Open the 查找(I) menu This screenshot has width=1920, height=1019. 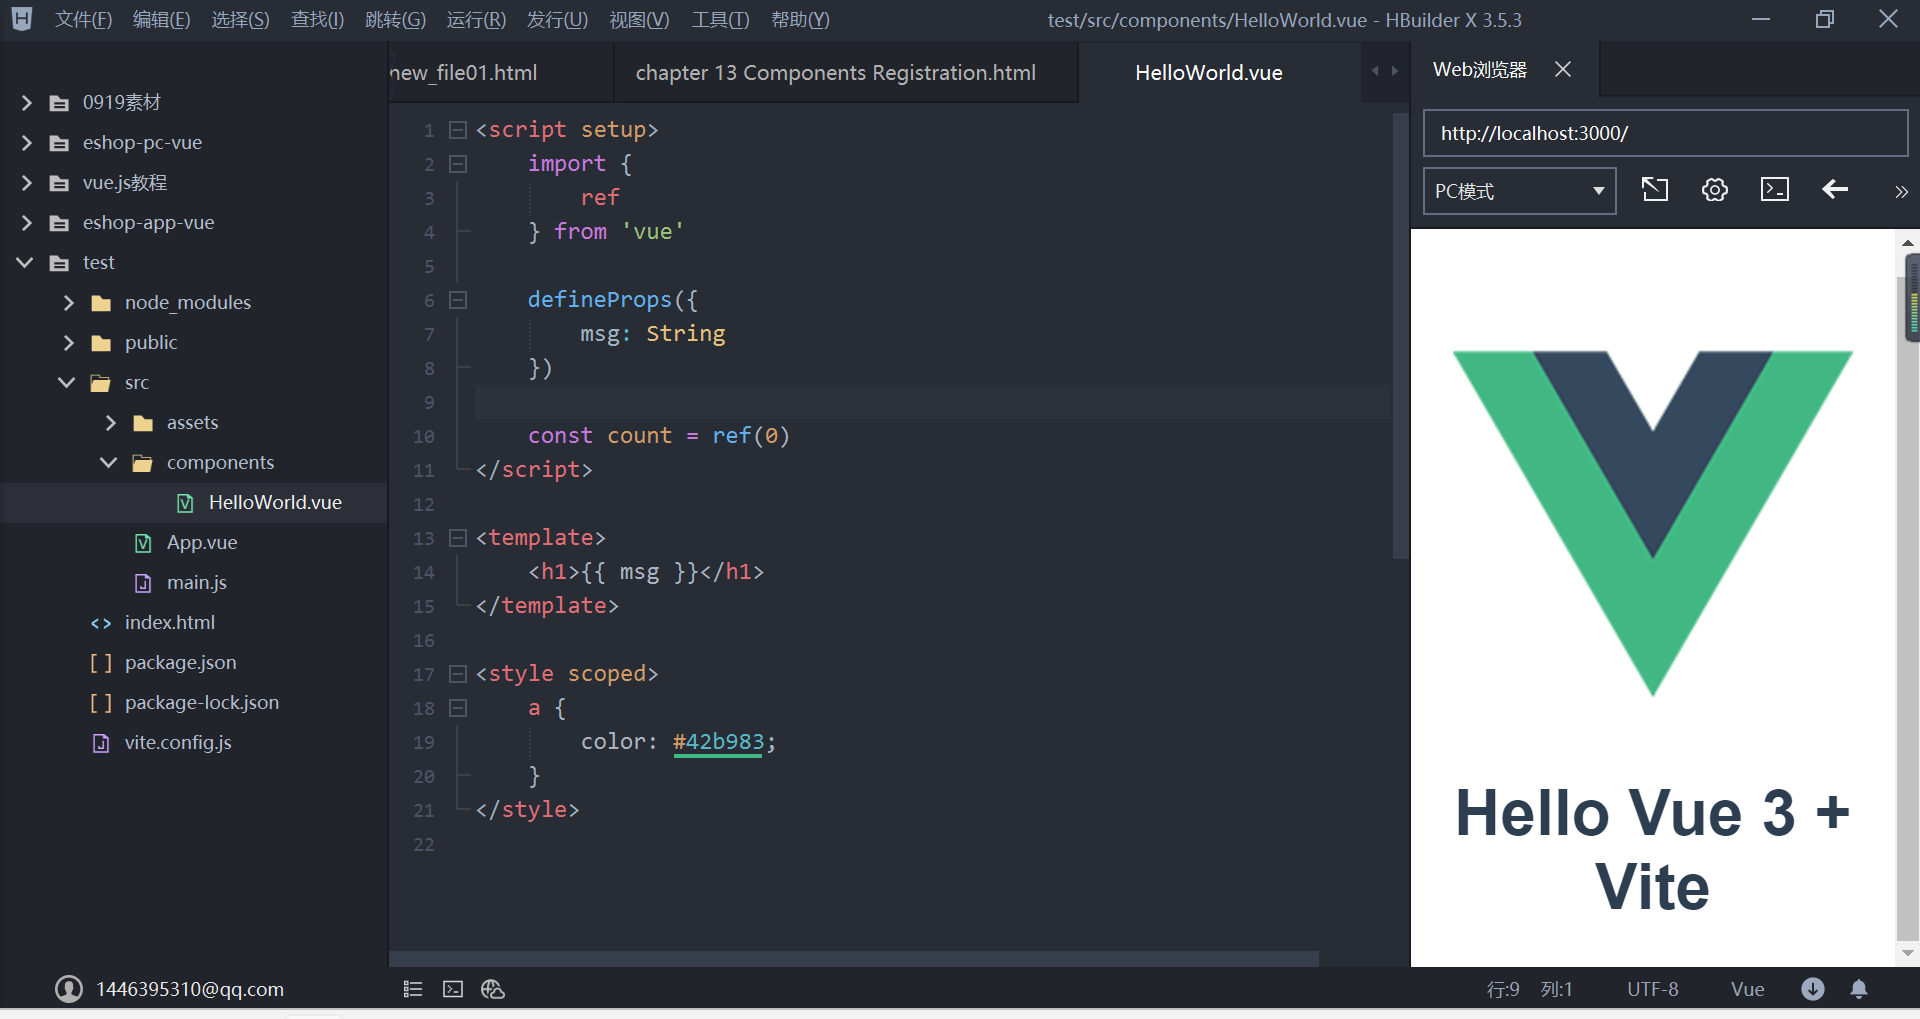pos(317,20)
